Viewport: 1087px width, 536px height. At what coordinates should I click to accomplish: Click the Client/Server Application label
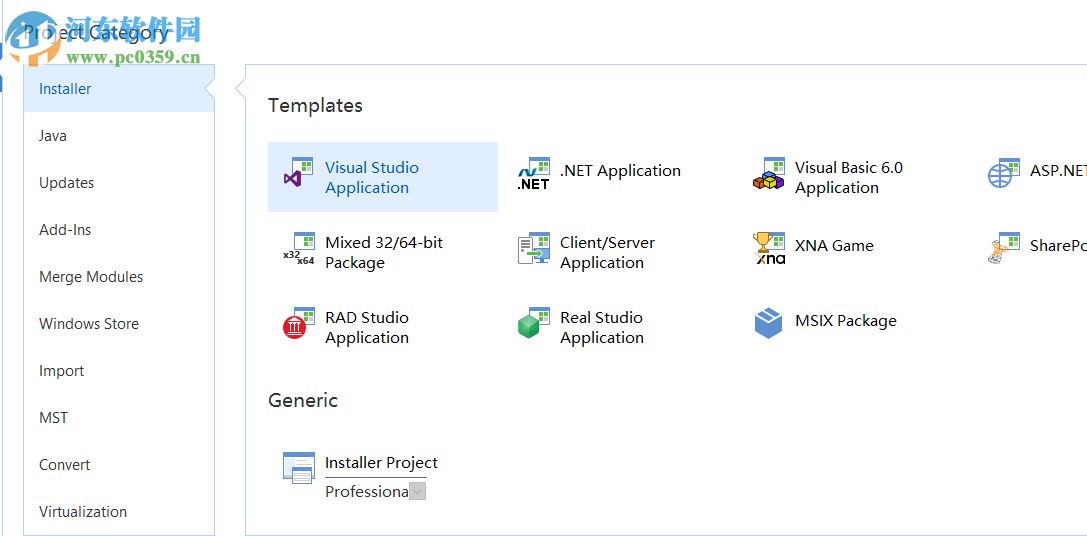pos(607,252)
